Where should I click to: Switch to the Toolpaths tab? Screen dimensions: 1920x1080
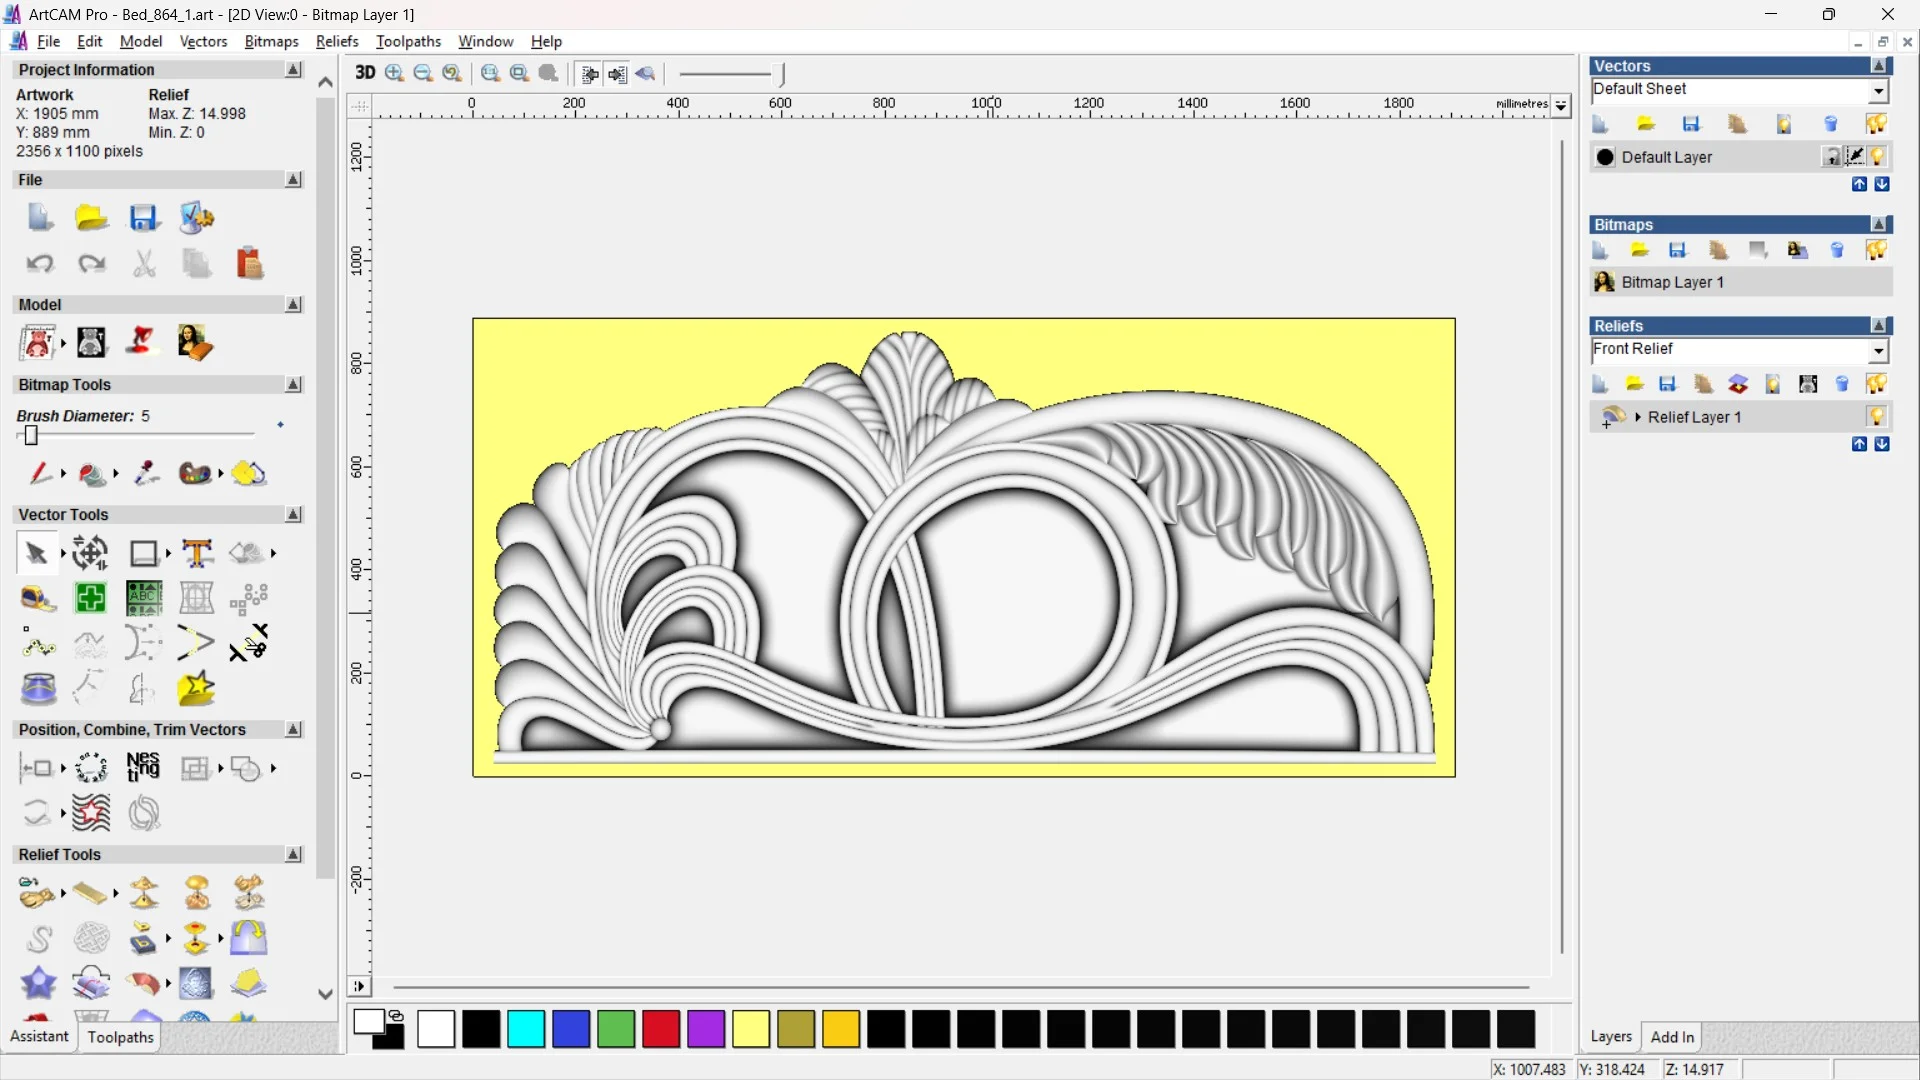(120, 1037)
